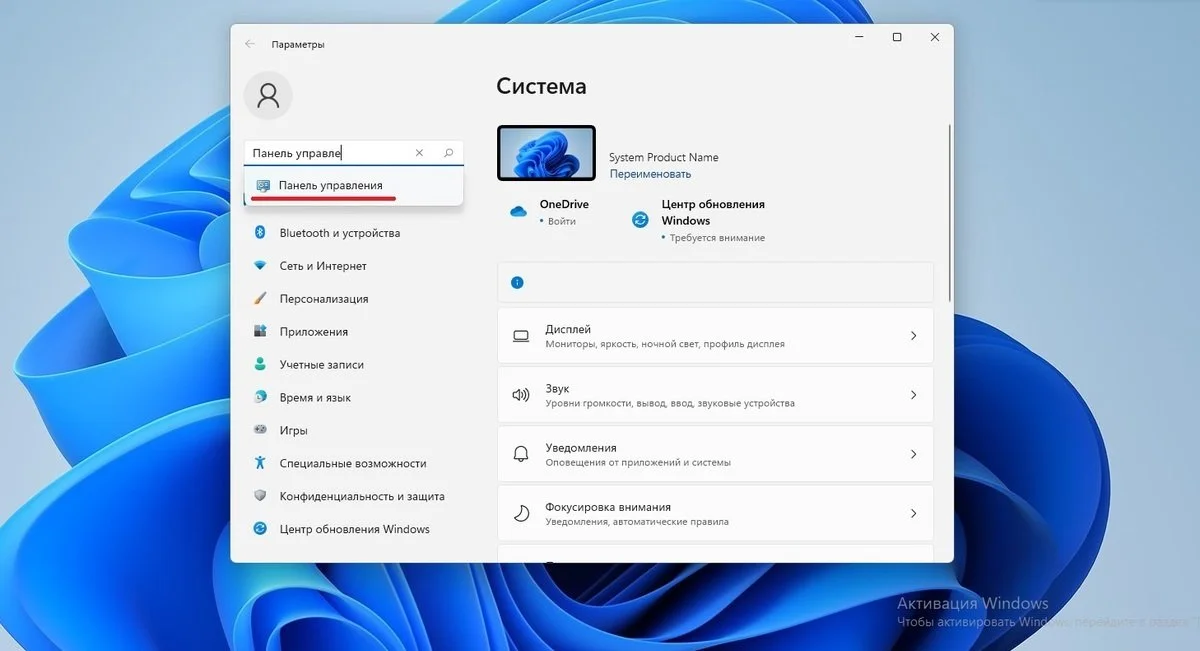The height and width of the screenshot is (651, 1200).
Task: Click the OneDrive cloud icon
Action: [518, 211]
